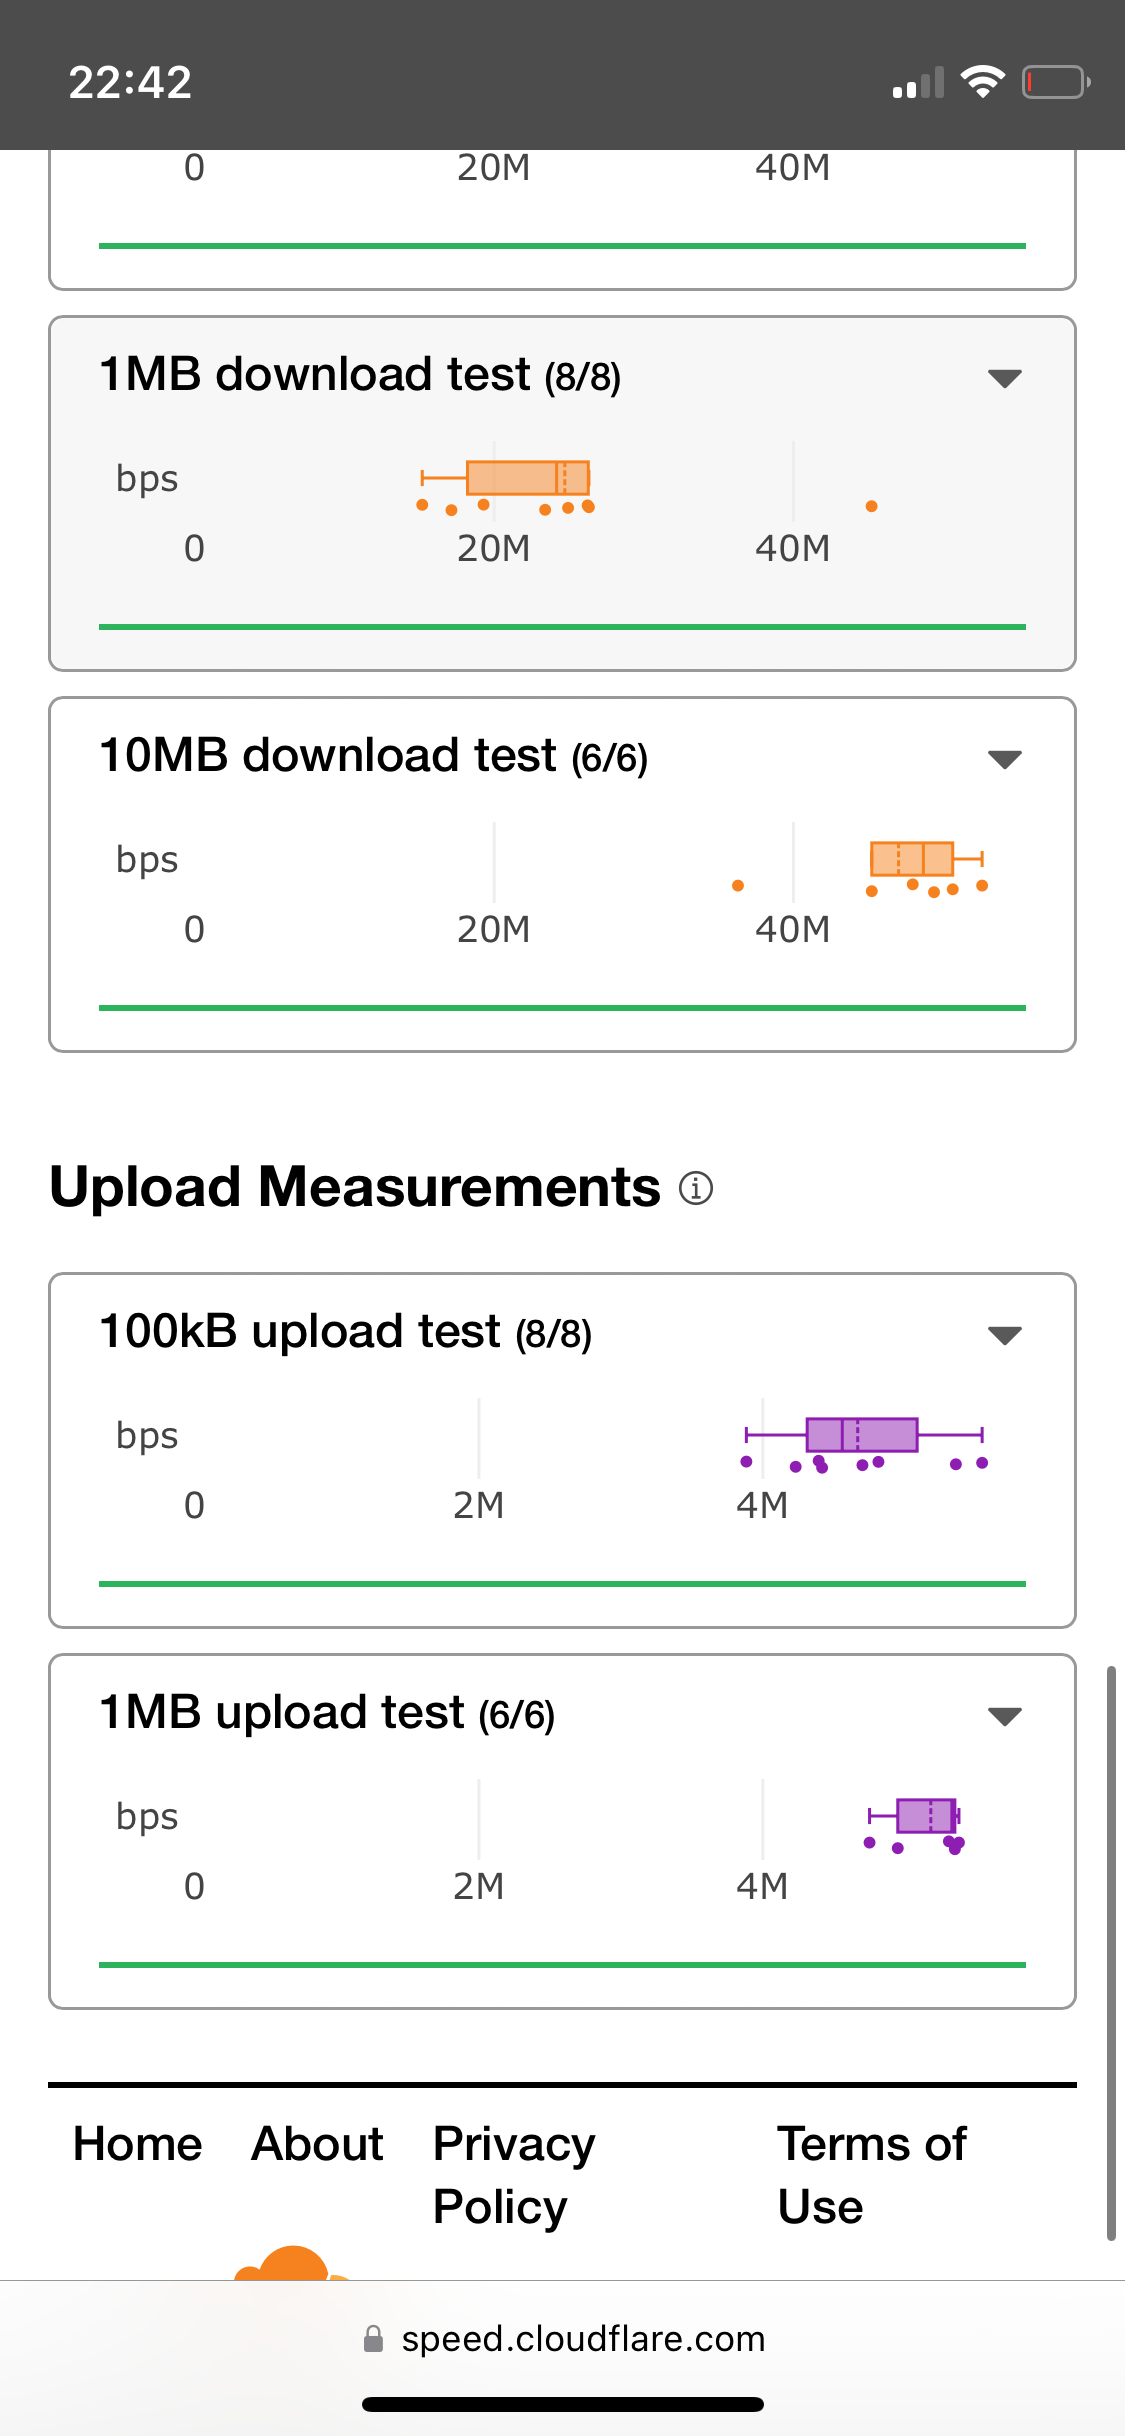Tap the 100kB upload purple box plot
This screenshot has width=1125, height=2436.
pyautogui.click(x=863, y=1435)
